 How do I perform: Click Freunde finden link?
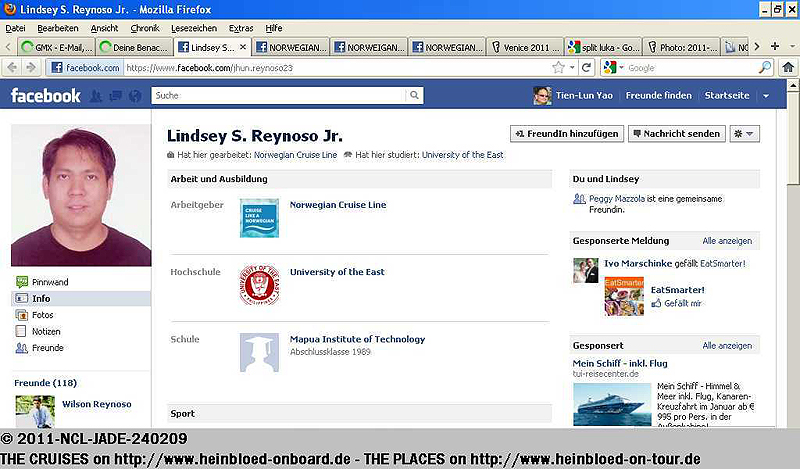pyautogui.click(x=659, y=95)
